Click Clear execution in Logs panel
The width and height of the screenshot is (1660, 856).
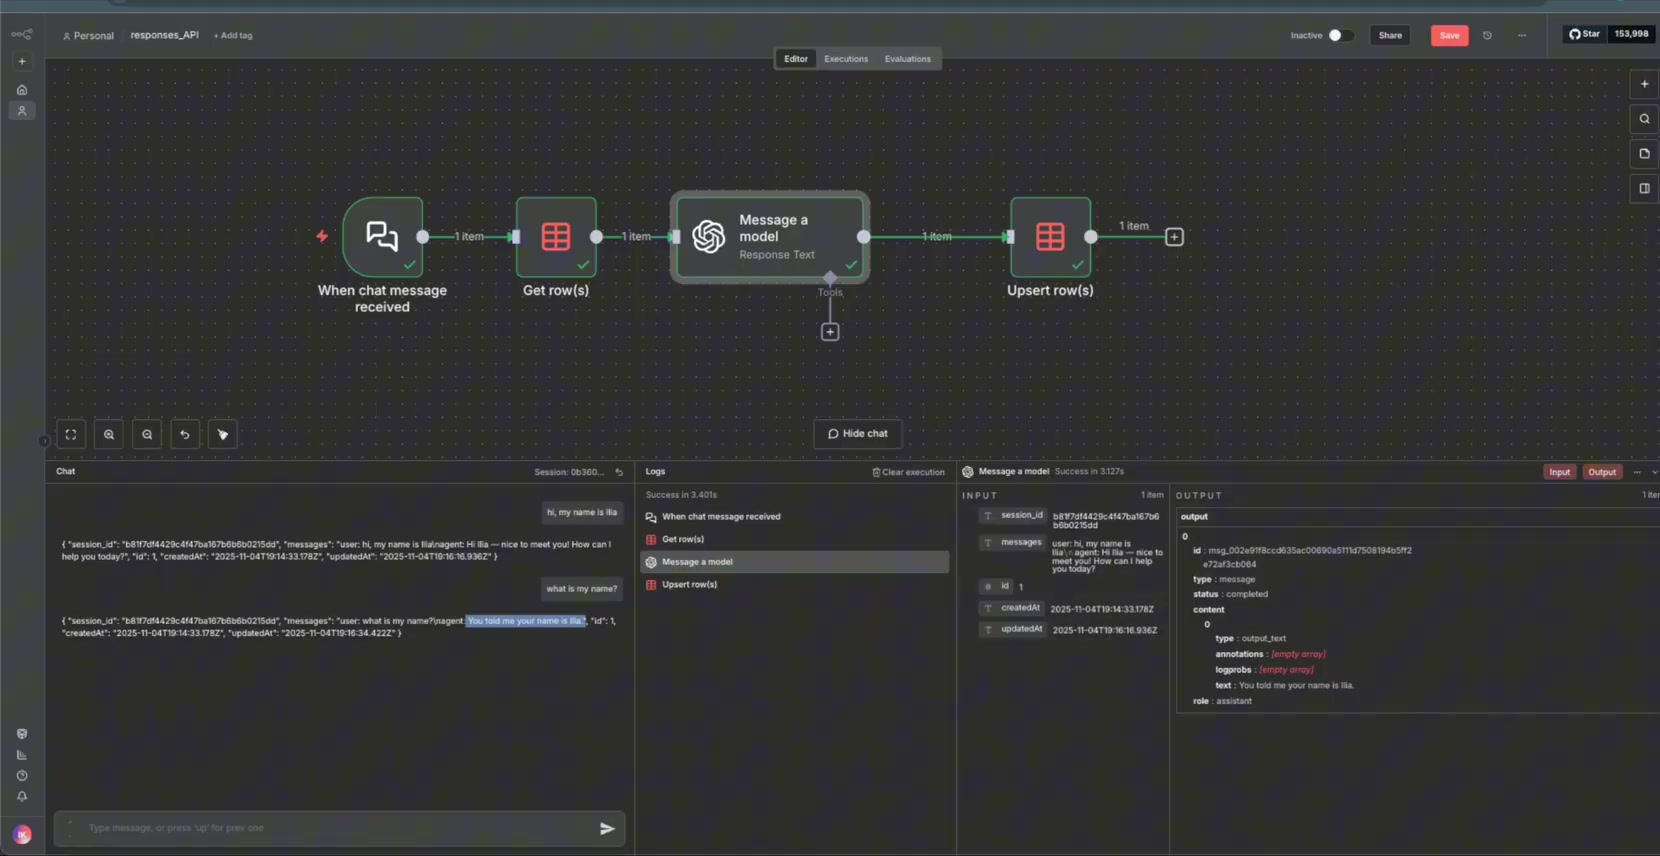tap(908, 472)
